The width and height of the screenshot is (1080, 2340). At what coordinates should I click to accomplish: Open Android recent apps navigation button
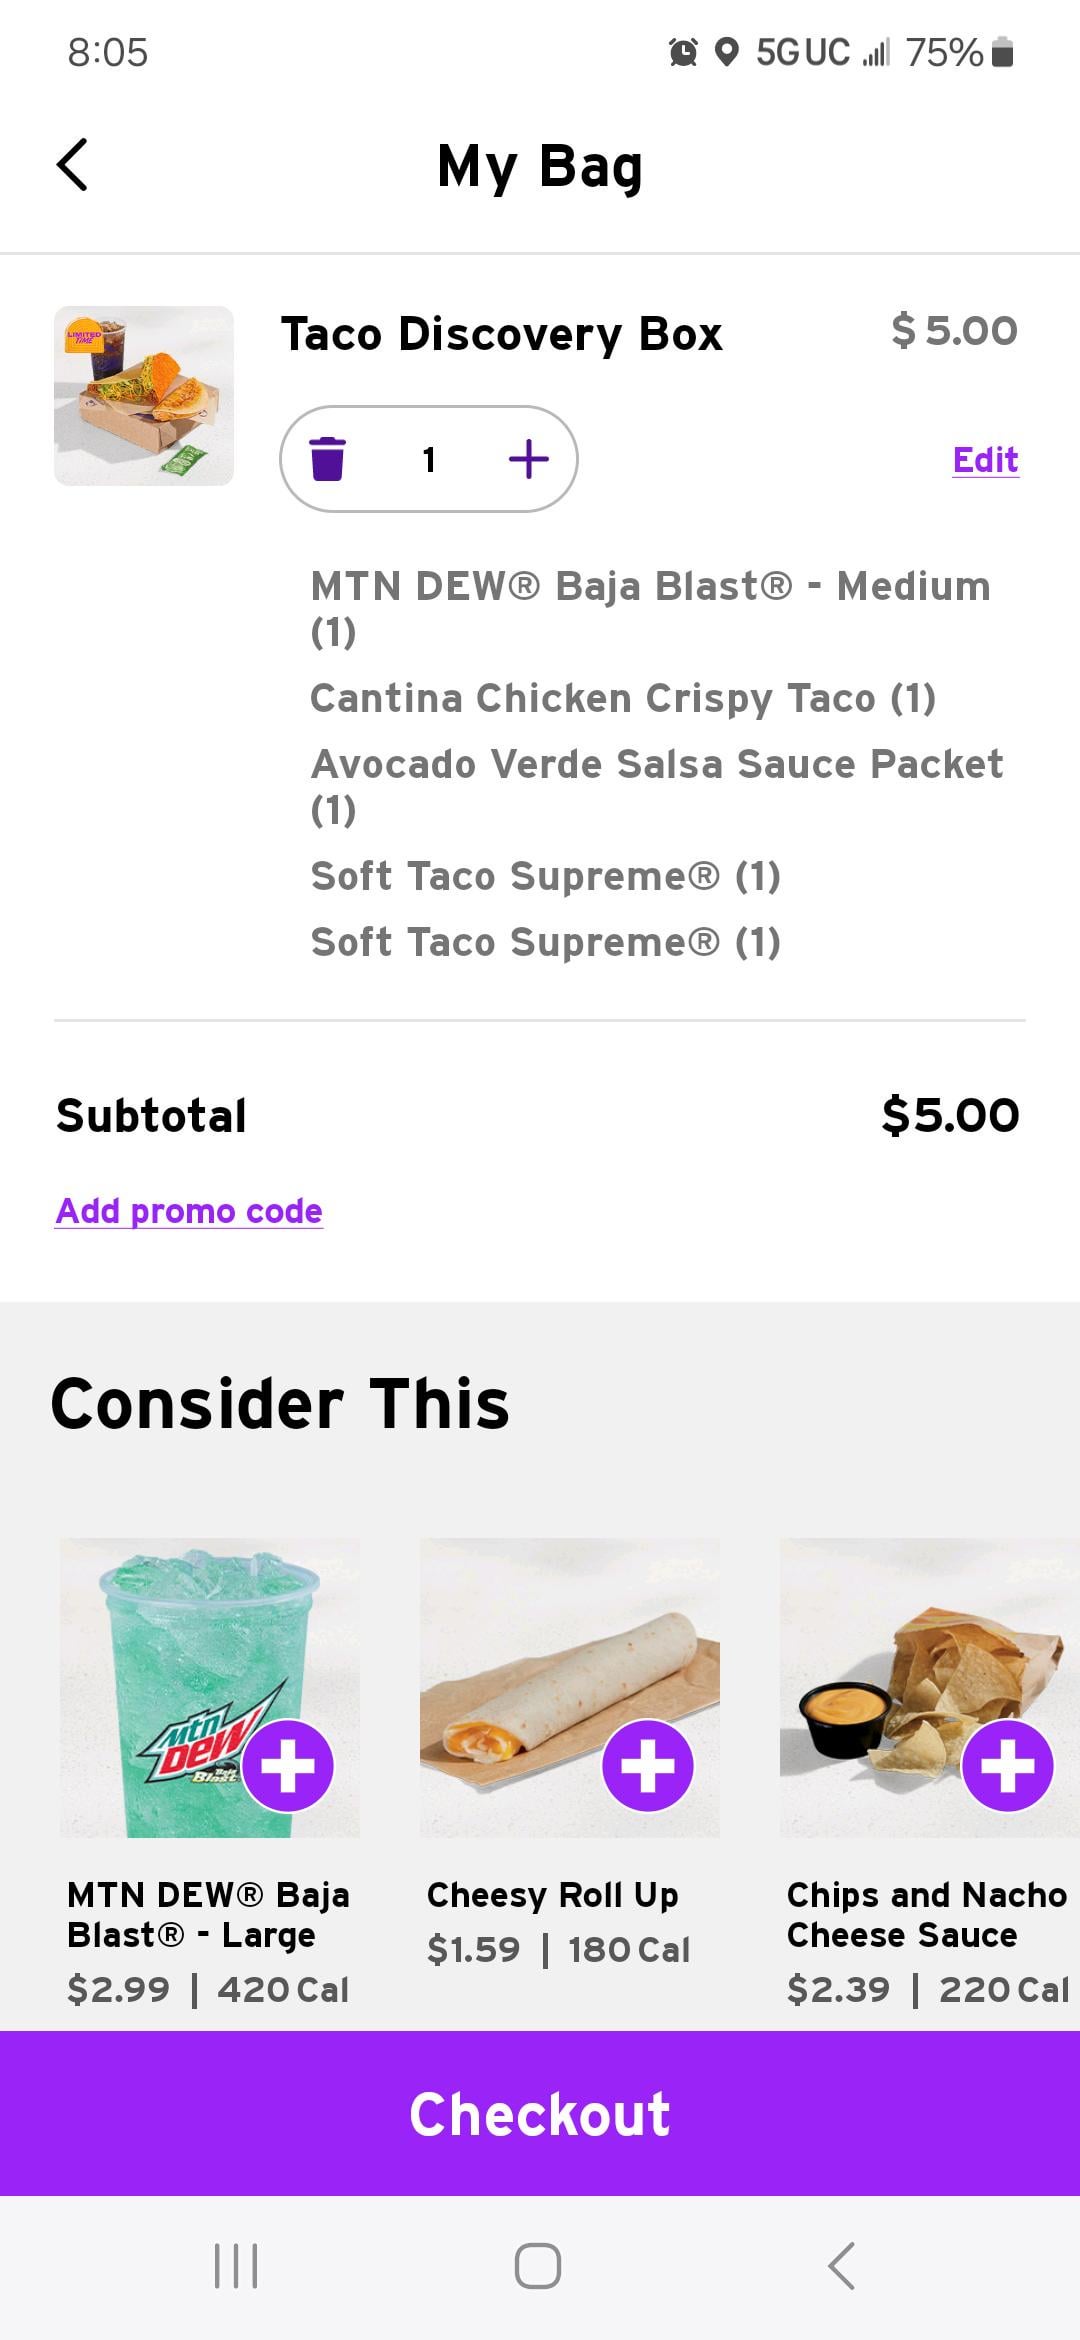[236, 2265]
